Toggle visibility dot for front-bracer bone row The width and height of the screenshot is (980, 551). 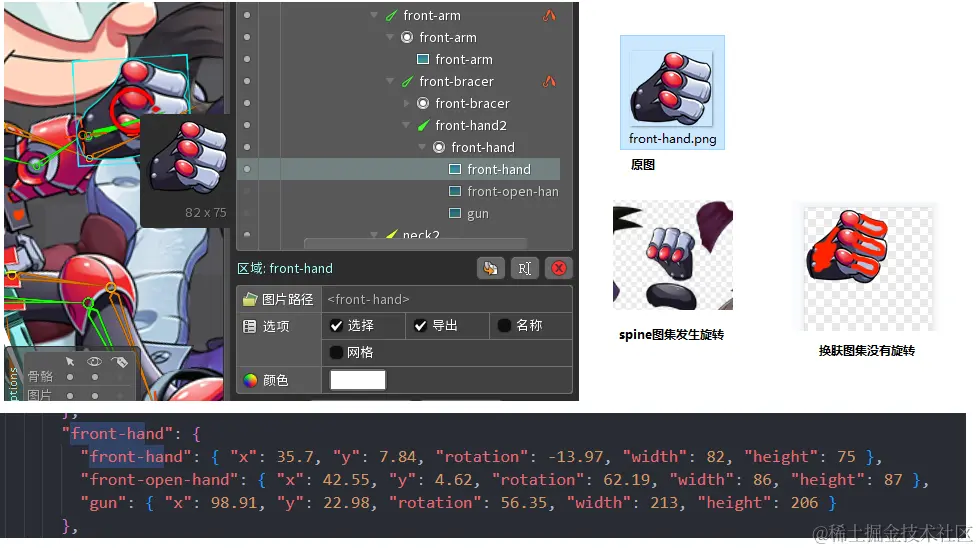[247, 81]
